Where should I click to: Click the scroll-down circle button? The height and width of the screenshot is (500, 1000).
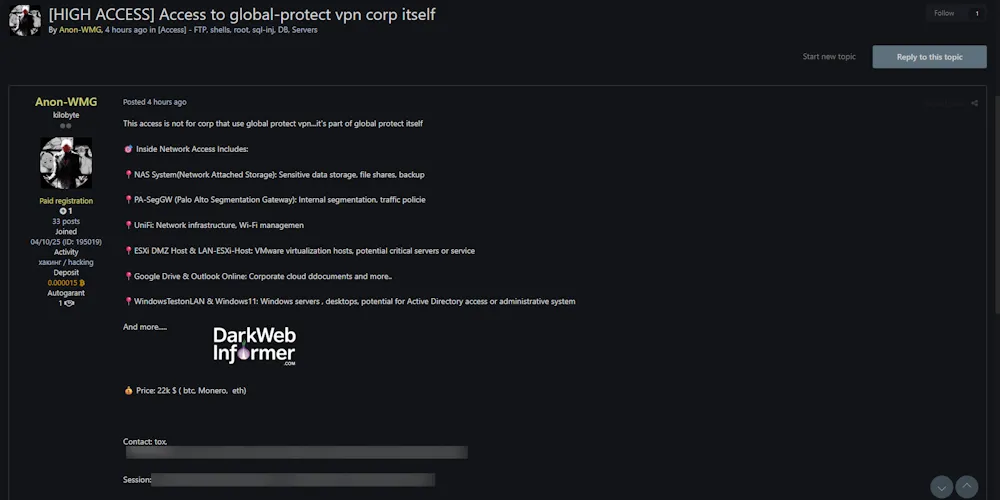click(942, 487)
